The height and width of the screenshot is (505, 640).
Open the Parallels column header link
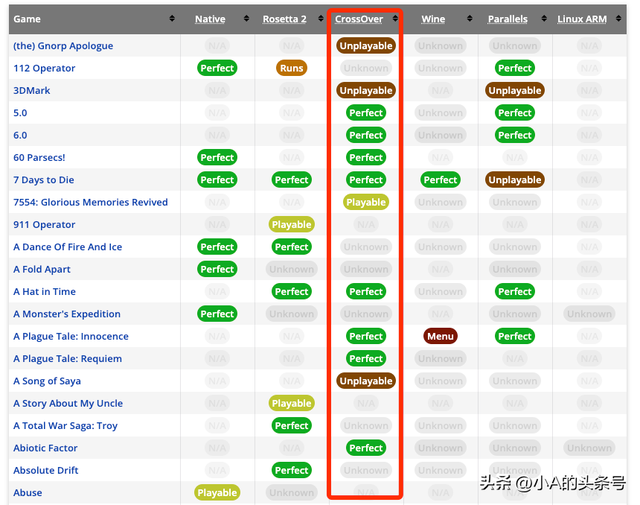coord(508,19)
